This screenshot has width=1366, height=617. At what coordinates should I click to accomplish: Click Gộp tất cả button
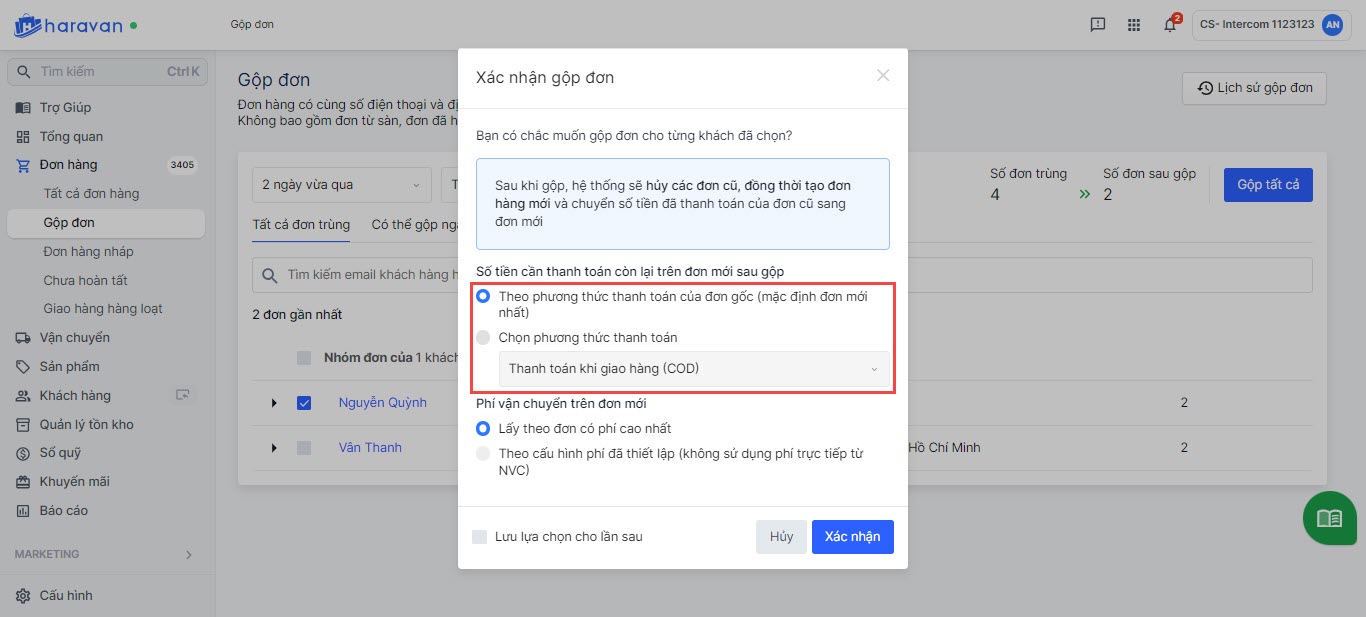point(1268,185)
